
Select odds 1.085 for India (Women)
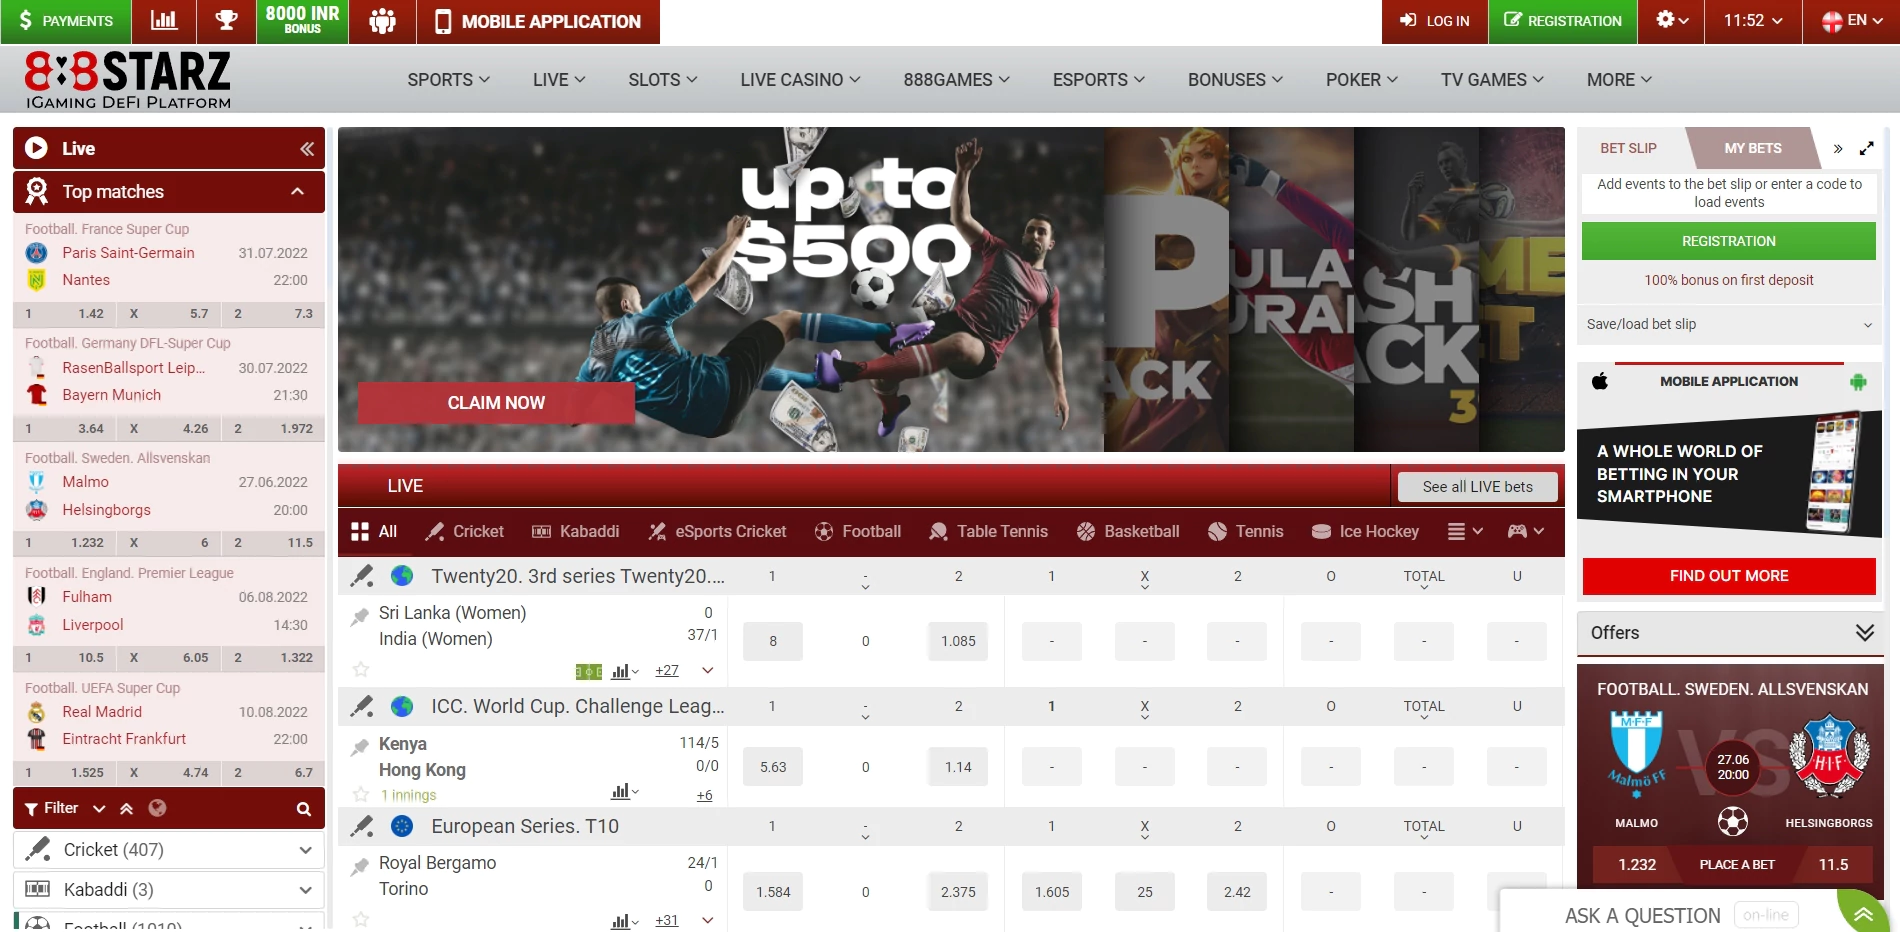958,641
